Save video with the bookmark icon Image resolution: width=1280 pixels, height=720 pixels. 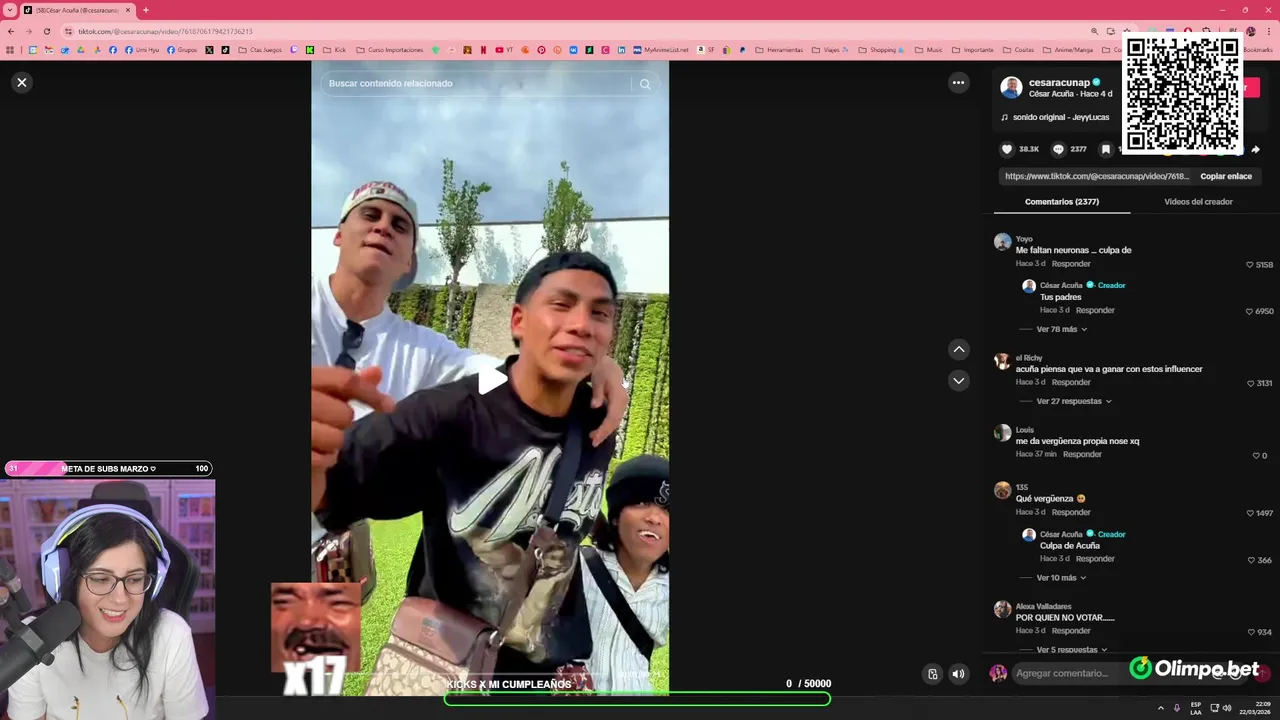pos(1105,149)
